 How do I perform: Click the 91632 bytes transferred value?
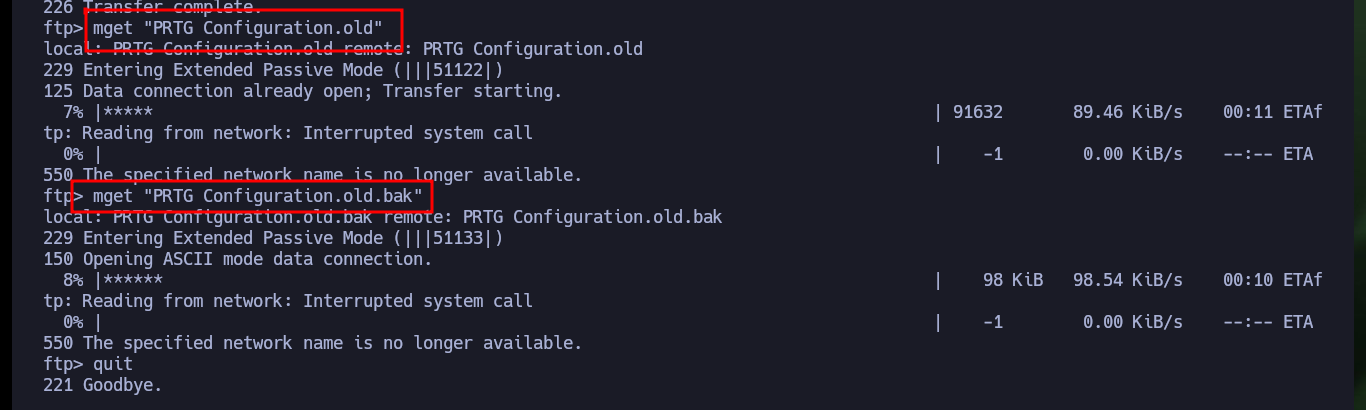tap(978, 112)
